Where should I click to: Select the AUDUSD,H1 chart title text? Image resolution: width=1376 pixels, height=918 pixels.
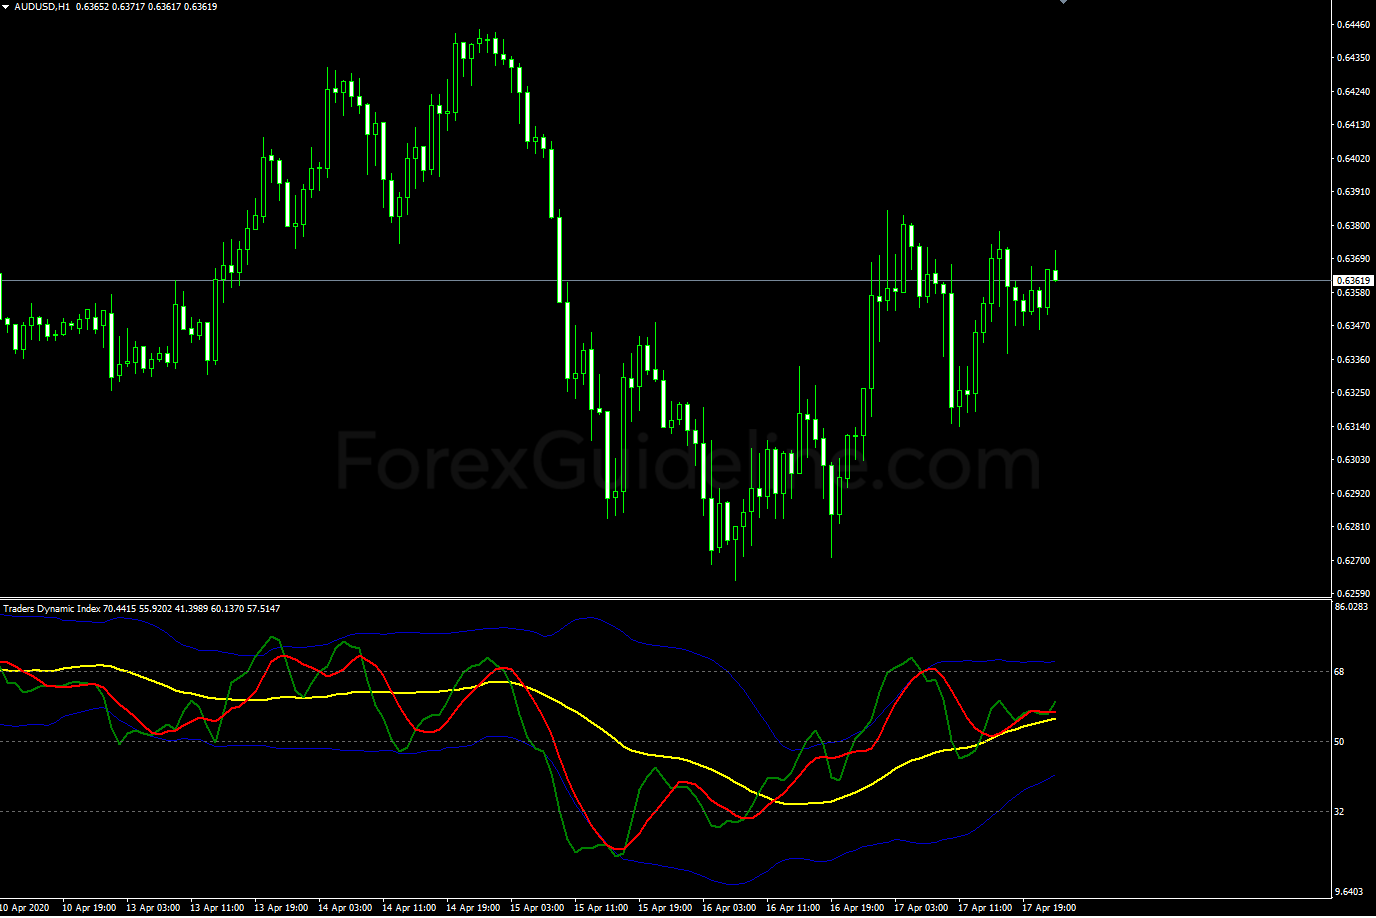[43, 6]
